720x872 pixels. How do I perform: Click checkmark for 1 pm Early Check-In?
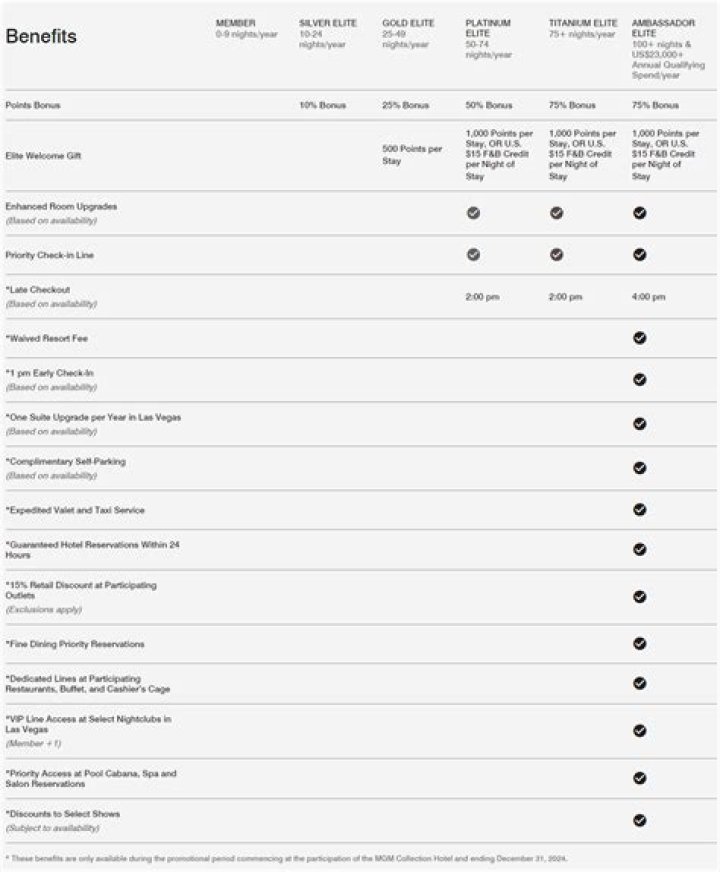pos(640,380)
